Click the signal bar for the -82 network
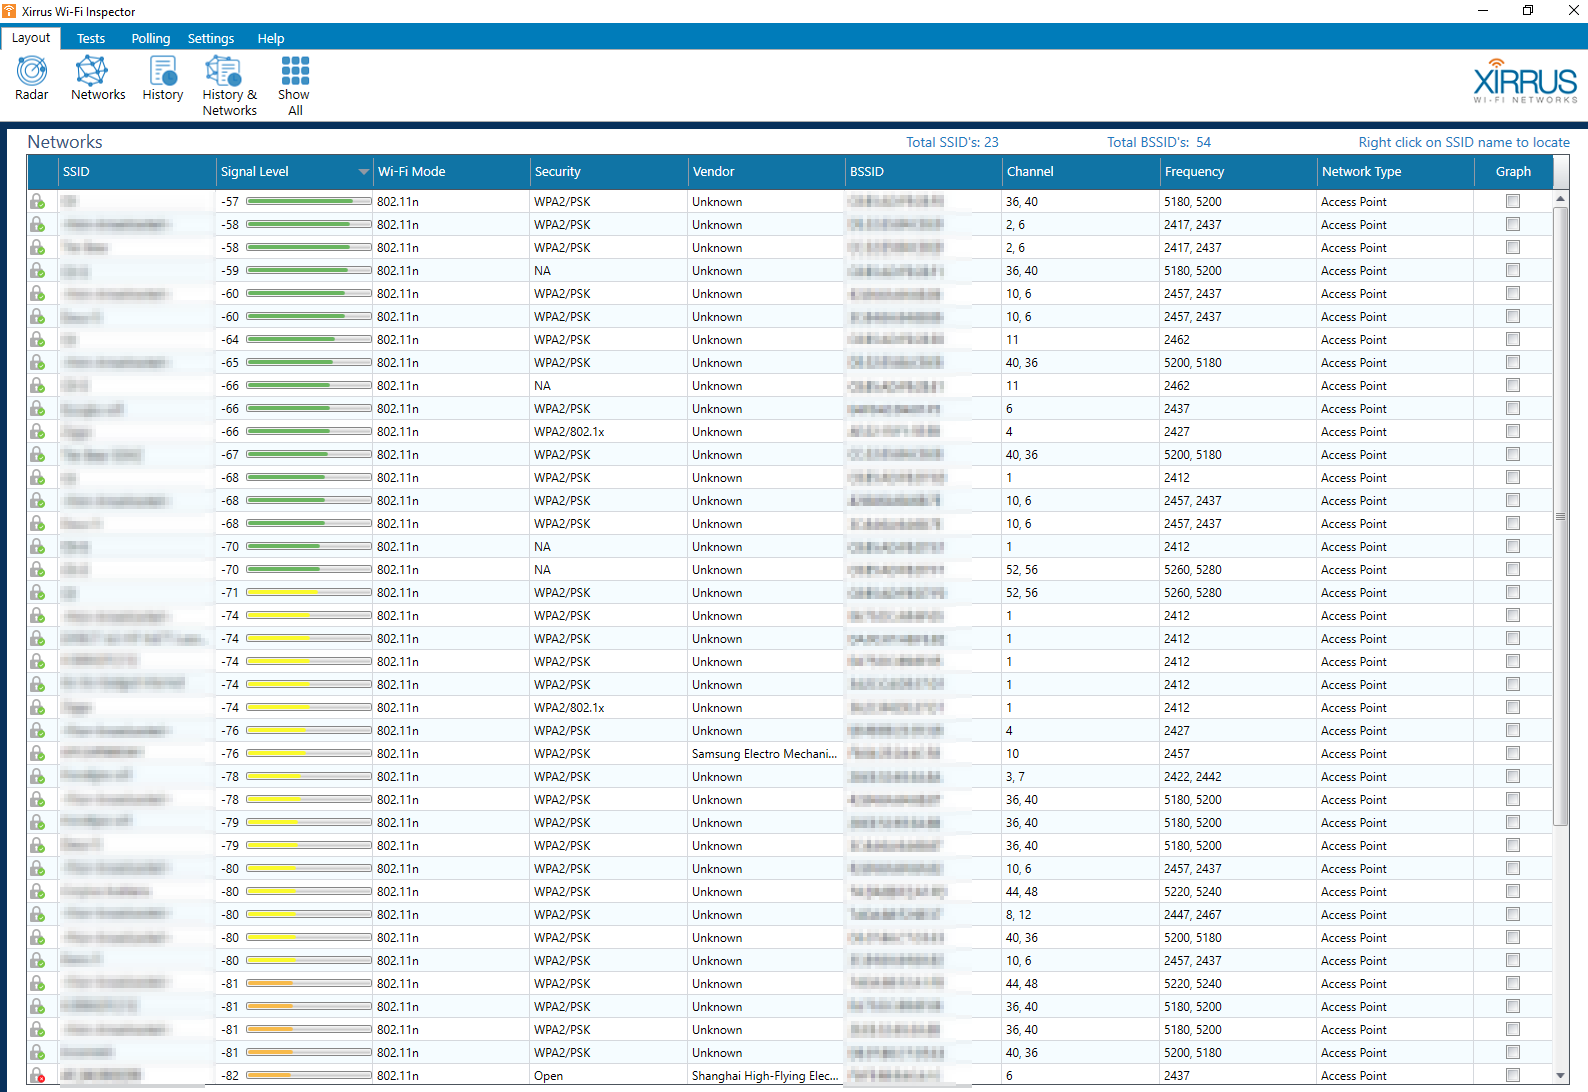The height and width of the screenshot is (1092, 1588). pos(308,1076)
